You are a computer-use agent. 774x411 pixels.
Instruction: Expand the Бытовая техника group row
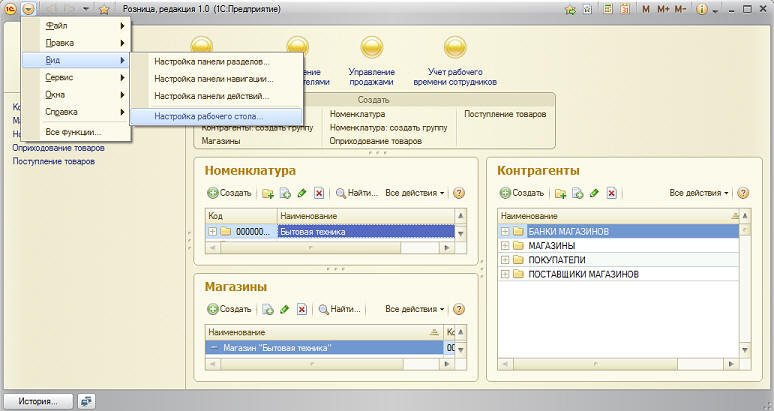pos(212,231)
